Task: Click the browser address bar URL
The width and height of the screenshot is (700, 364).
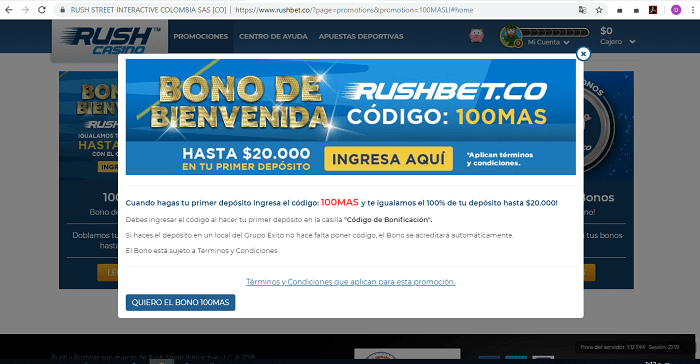Action: tap(354, 10)
